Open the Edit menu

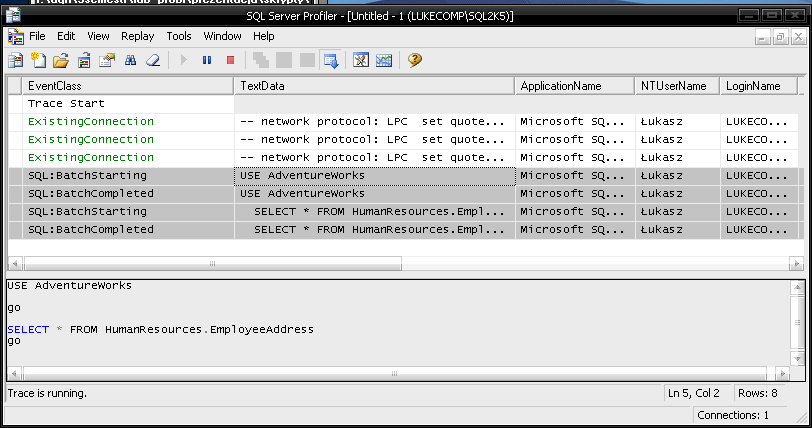pos(66,36)
